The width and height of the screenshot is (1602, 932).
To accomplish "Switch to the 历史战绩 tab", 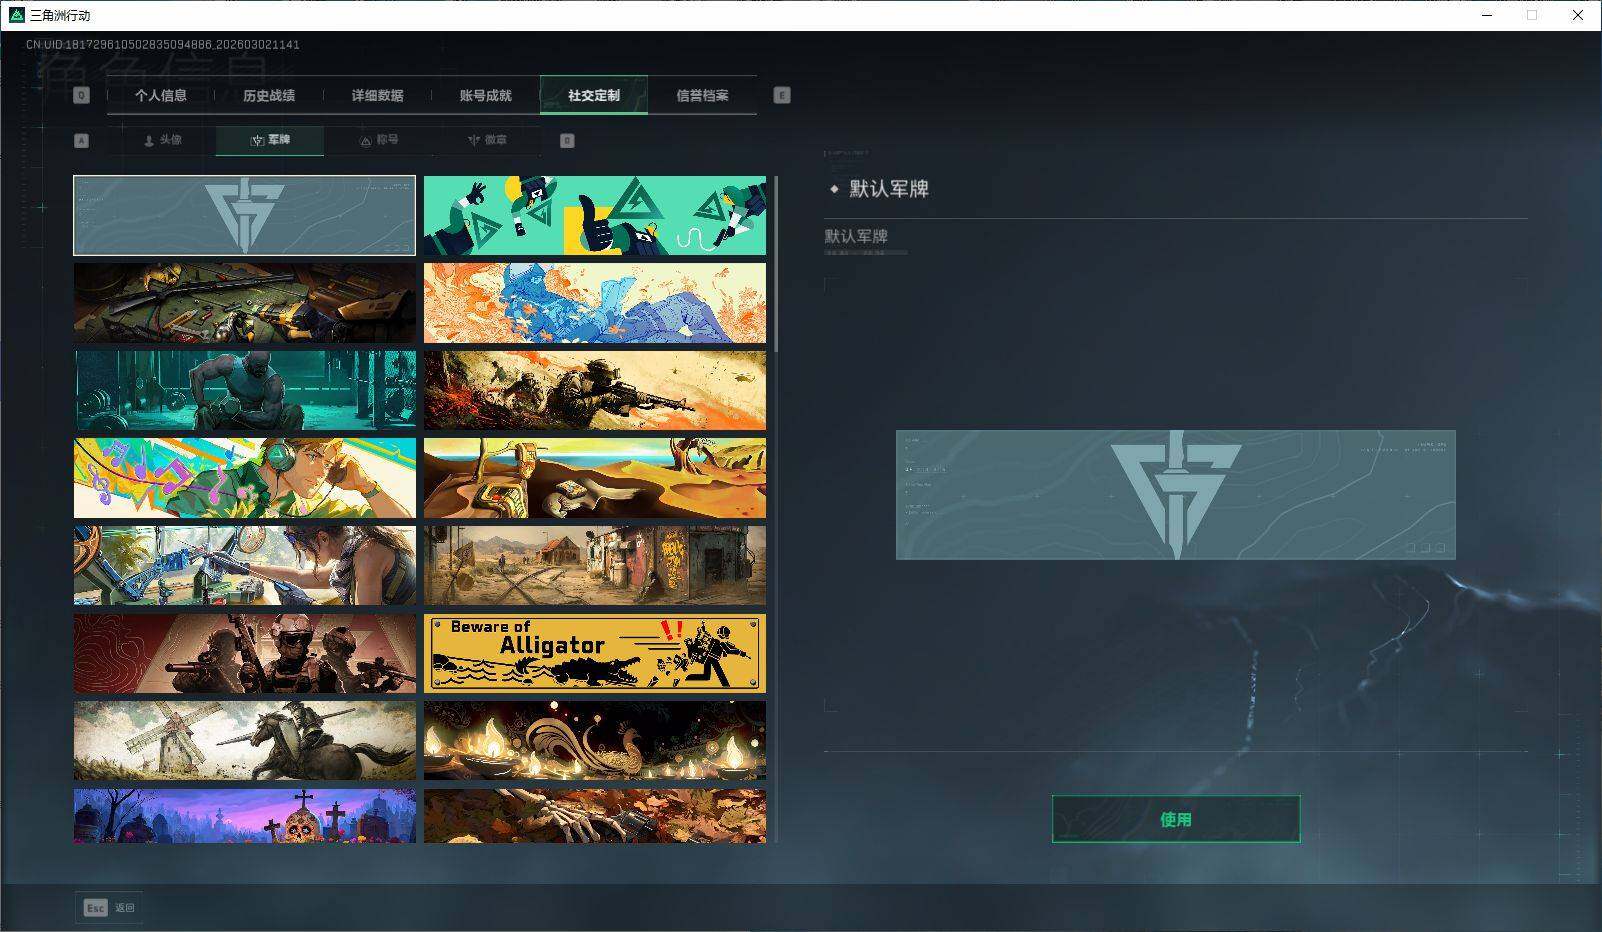I will click(269, 96).
